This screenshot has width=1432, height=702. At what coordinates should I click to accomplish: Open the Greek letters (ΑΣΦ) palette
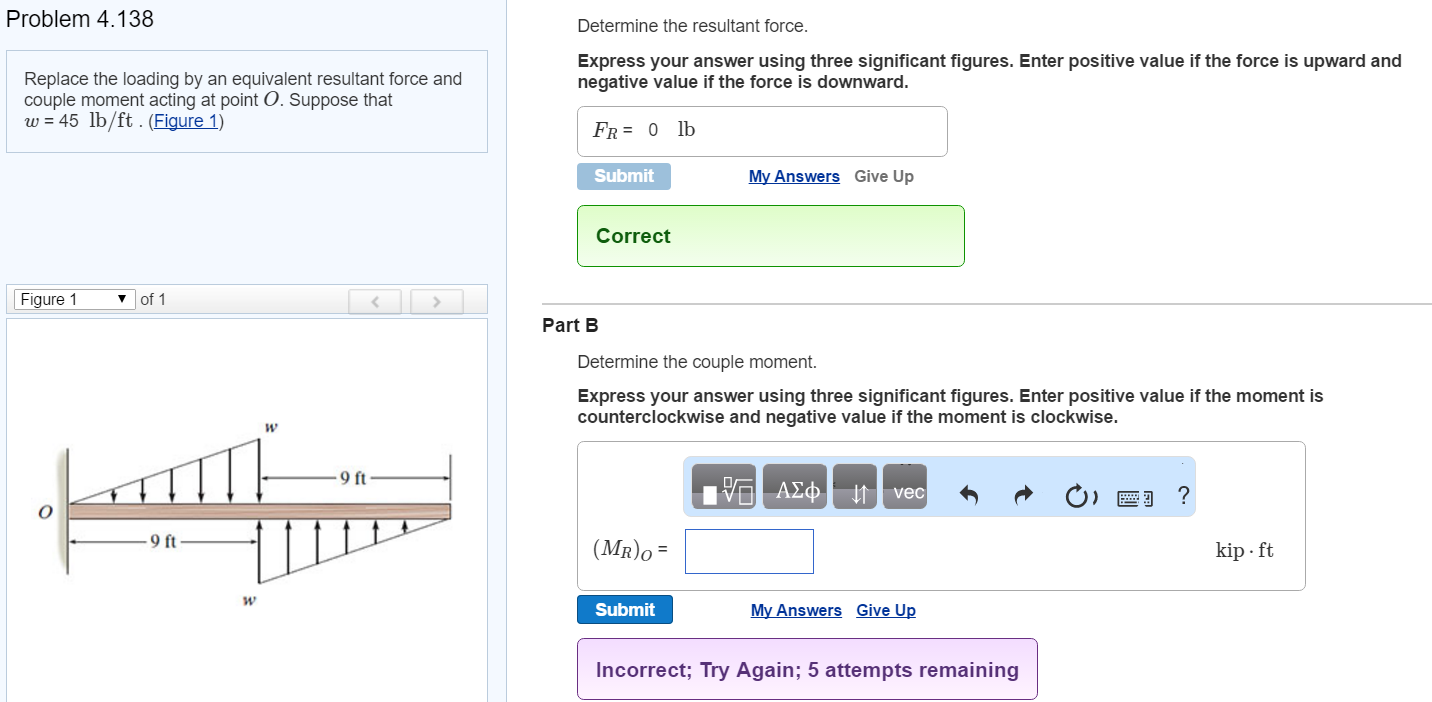click(x=795, y=488)
